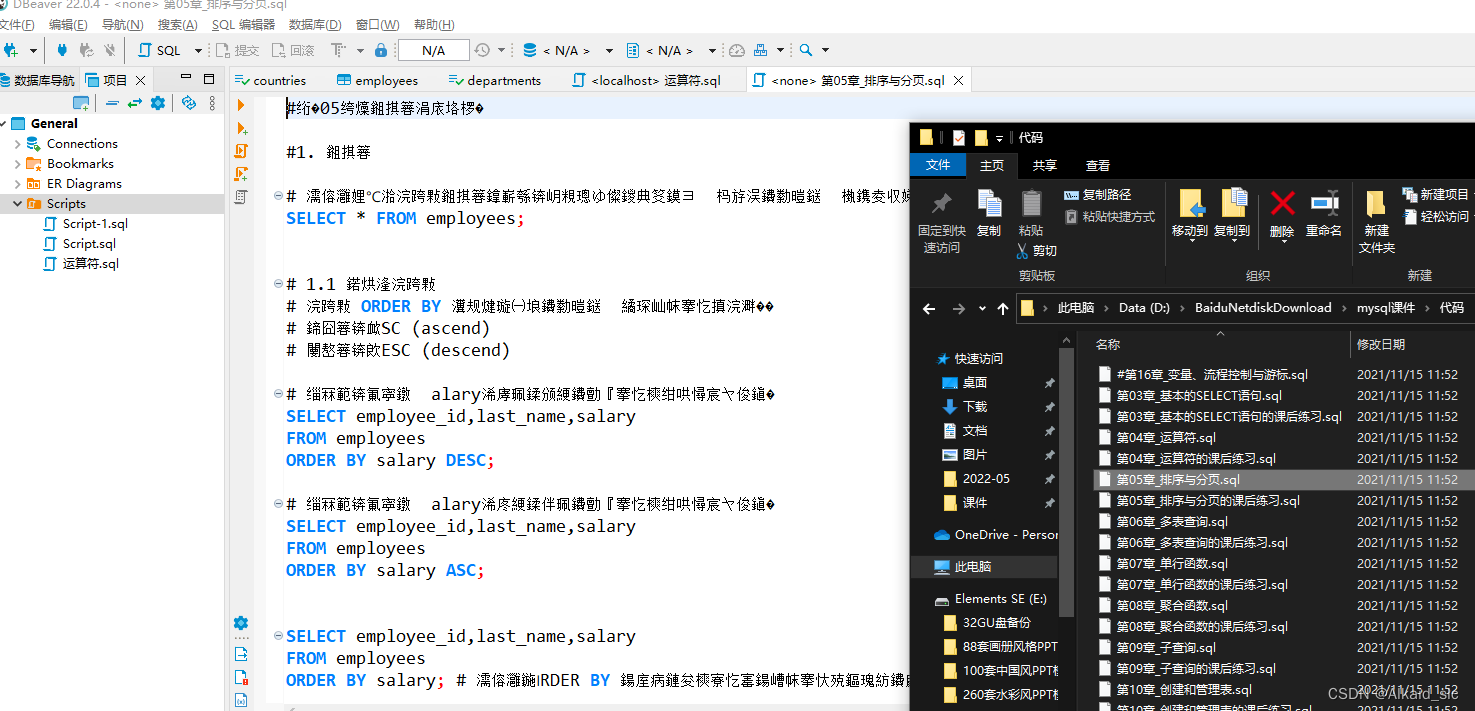Execute SQL in new tab icon
This screenshot has width=1475, height=711.
241,128
